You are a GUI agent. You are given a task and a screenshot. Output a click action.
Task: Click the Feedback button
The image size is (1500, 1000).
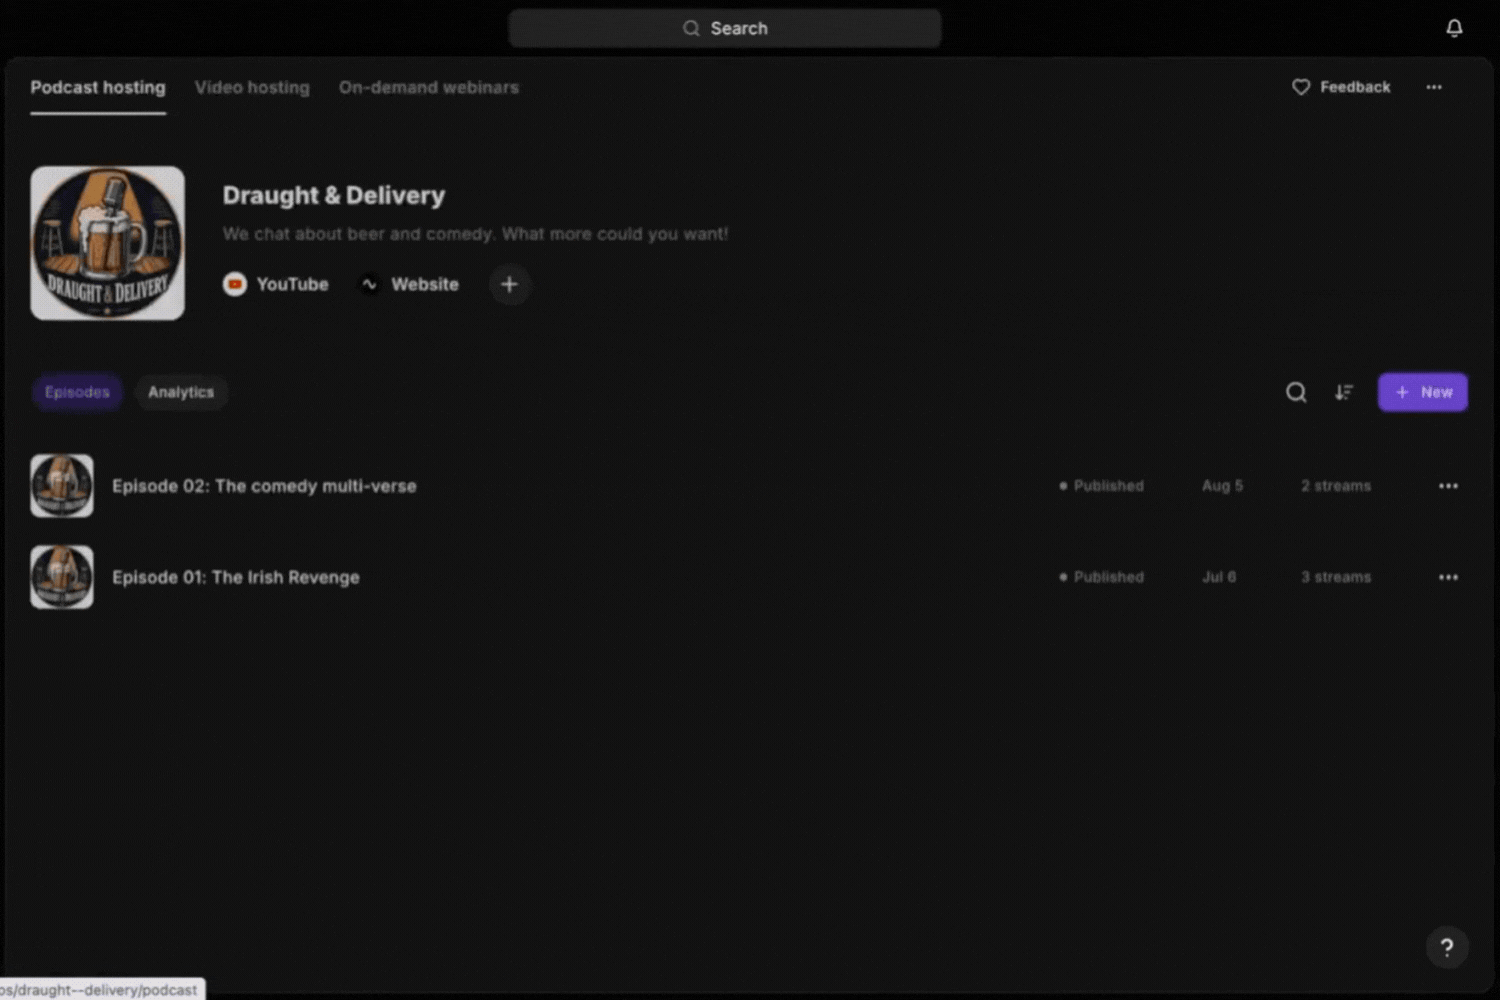pos(1341,87)
